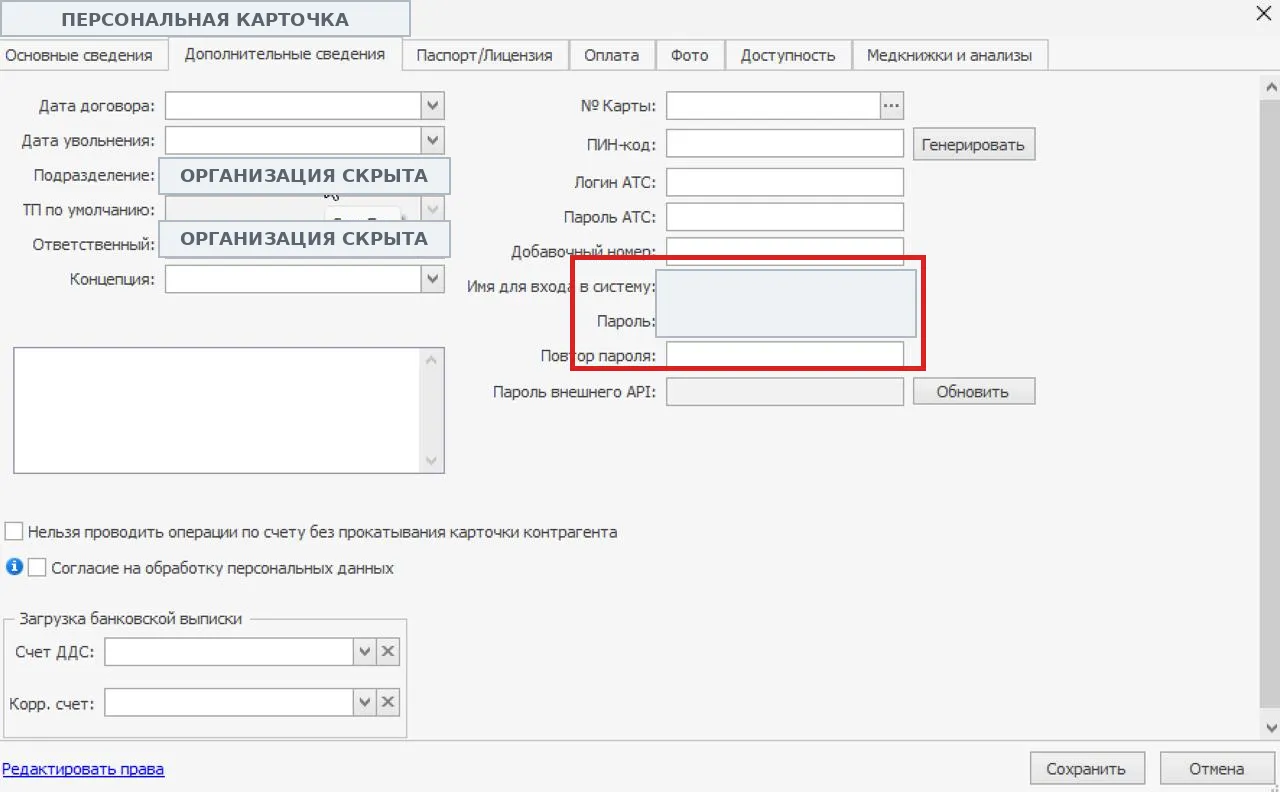Image resolution: width=1280 pixels, height=792 pixels.
Task: Clear the Счет ДДС field with X
Action: click(389, 652)
